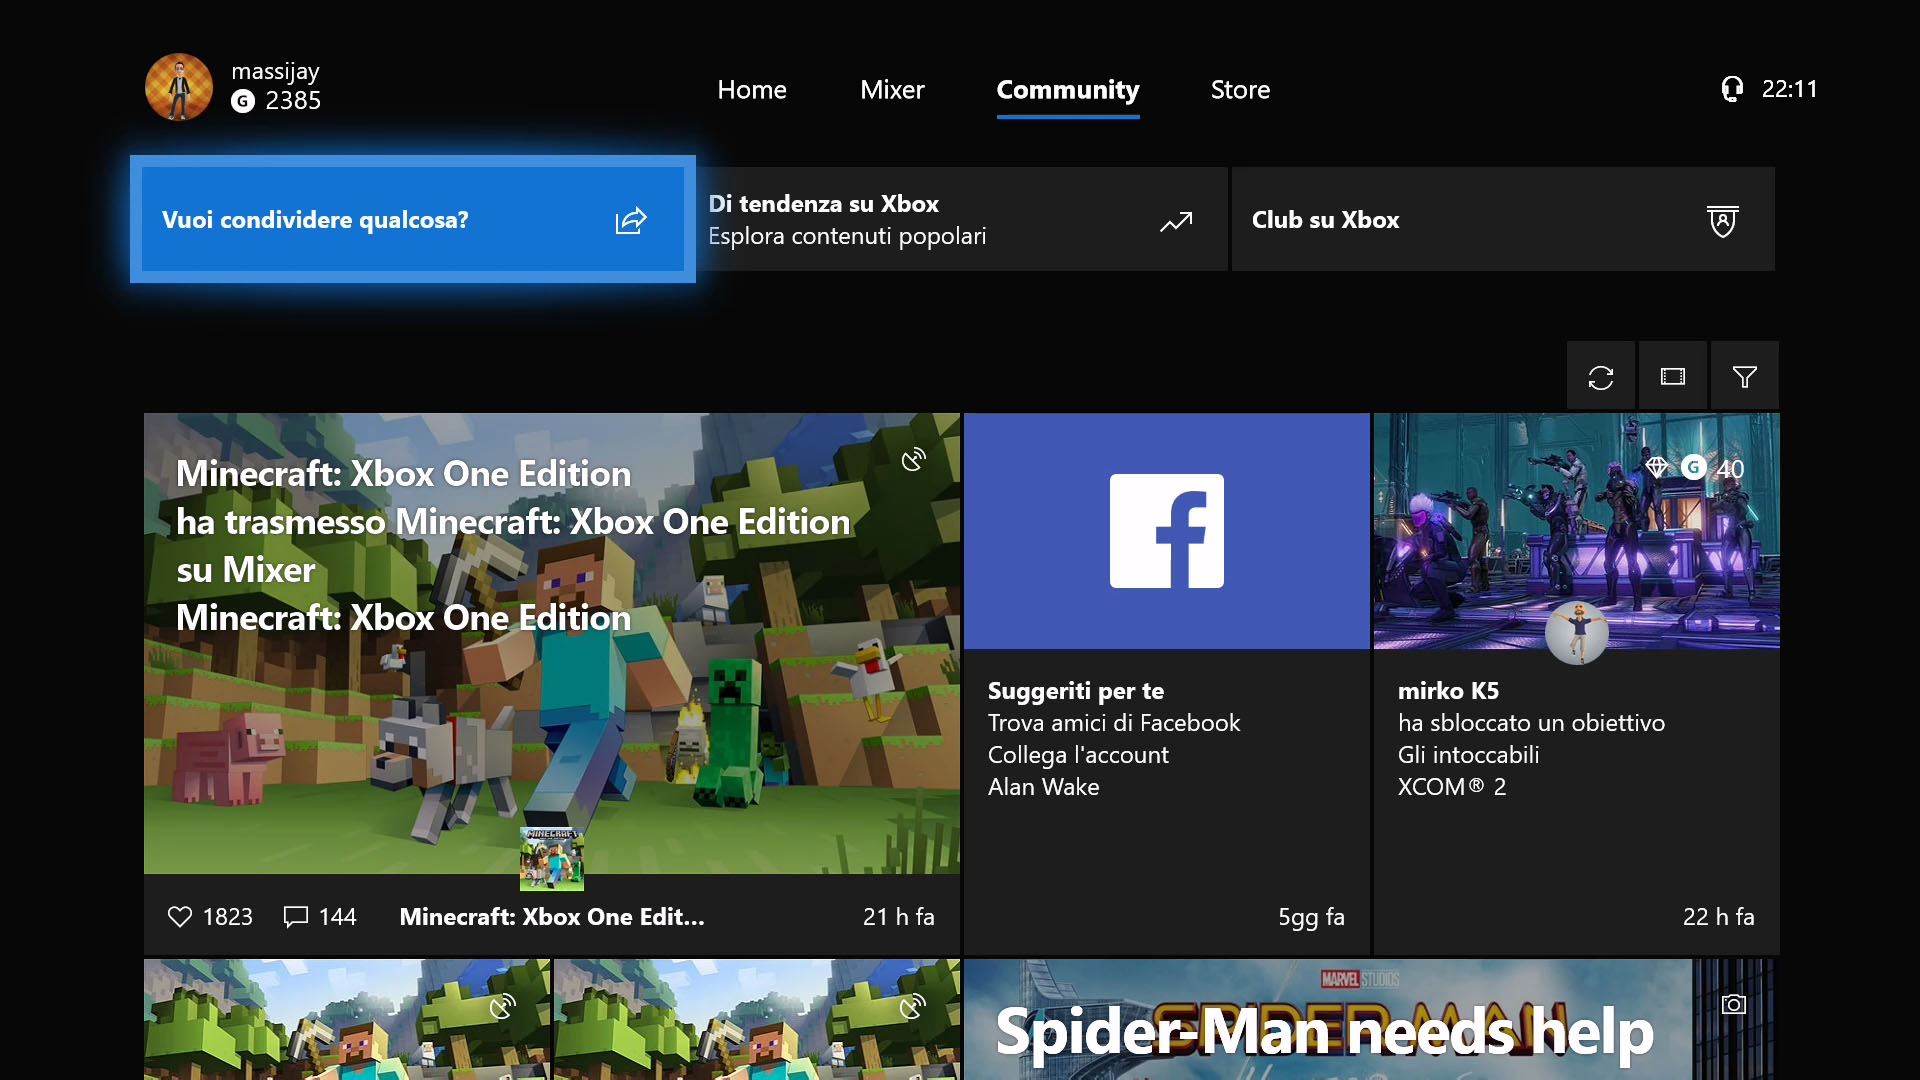The image size is (1920, 1080).
Task: Click the Facebook logo
Action: (x=1167, y=531)
